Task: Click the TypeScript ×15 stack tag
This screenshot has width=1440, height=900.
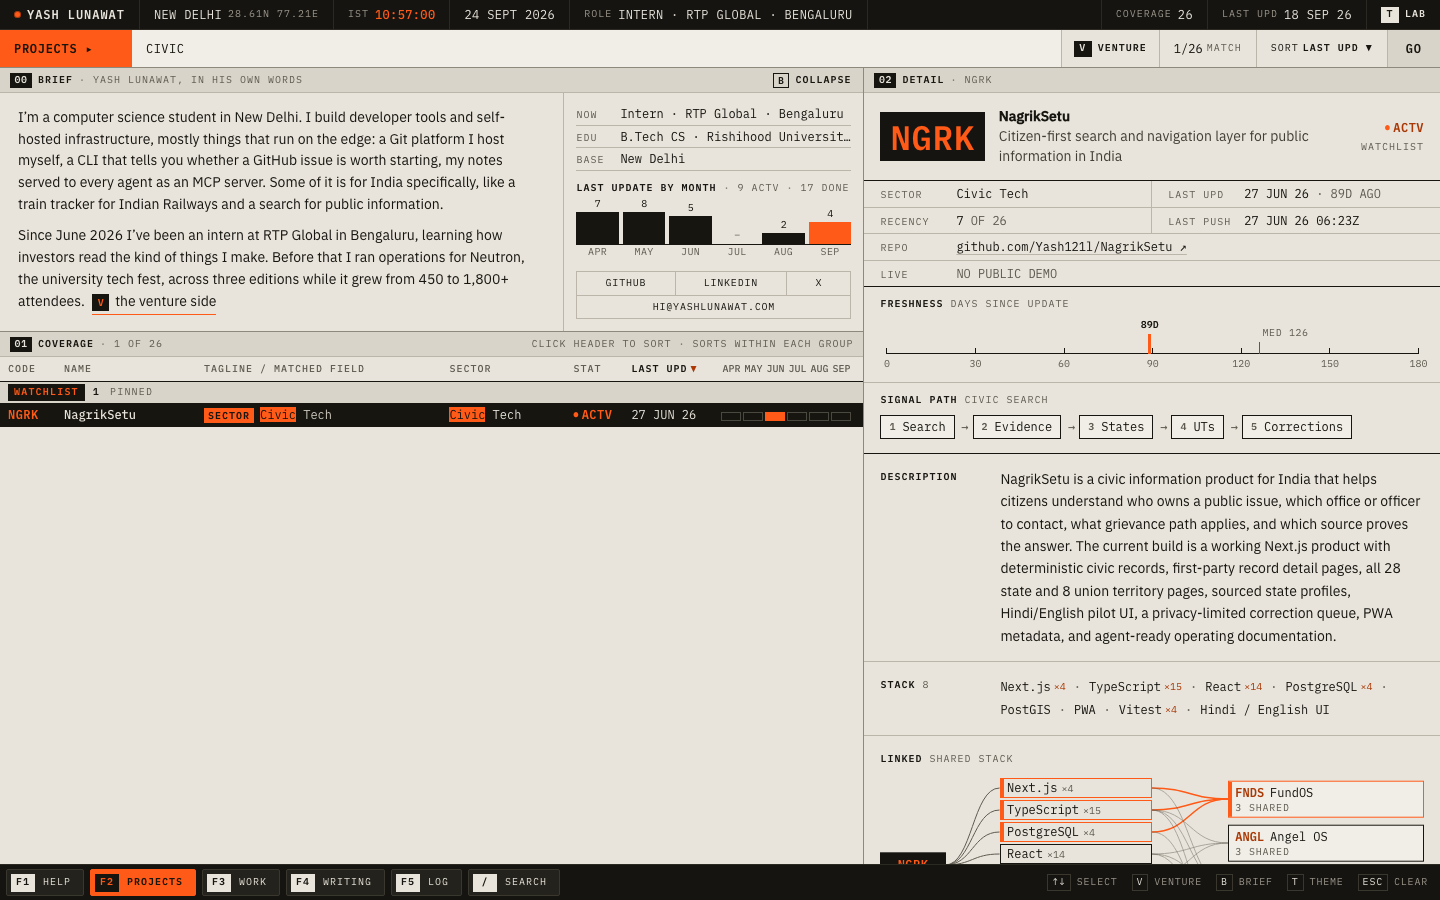Action: 1135,687
